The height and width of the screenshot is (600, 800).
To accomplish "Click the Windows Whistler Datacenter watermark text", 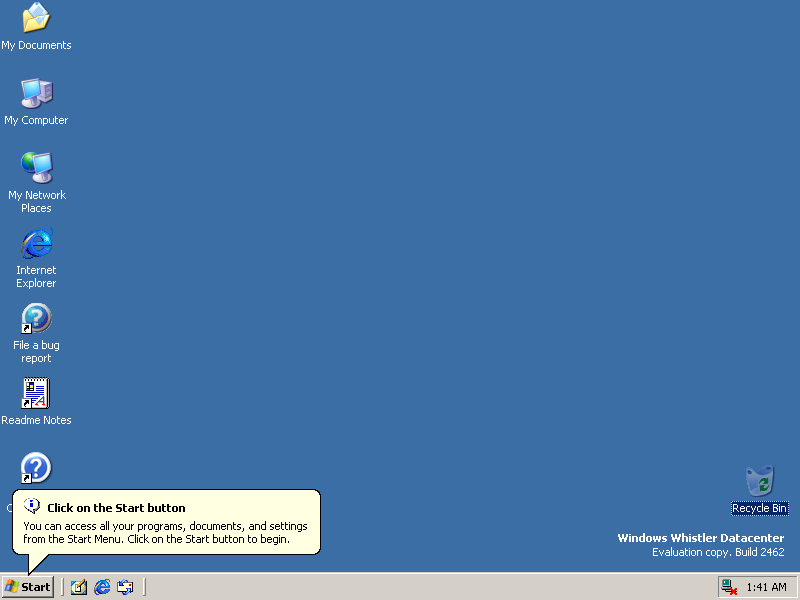I will coord(700,537).
